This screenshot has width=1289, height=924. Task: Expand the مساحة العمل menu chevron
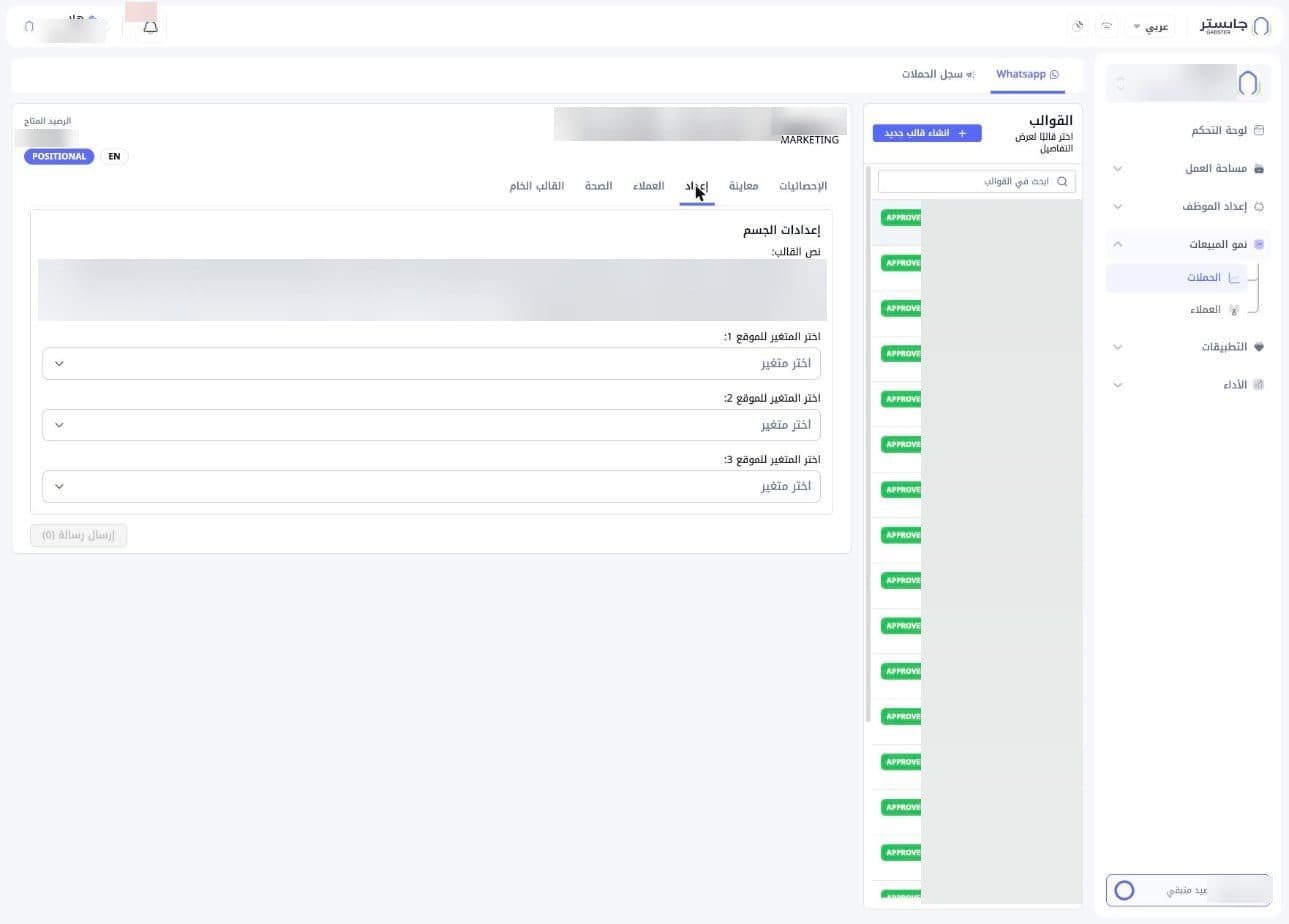coord(1118,169)
